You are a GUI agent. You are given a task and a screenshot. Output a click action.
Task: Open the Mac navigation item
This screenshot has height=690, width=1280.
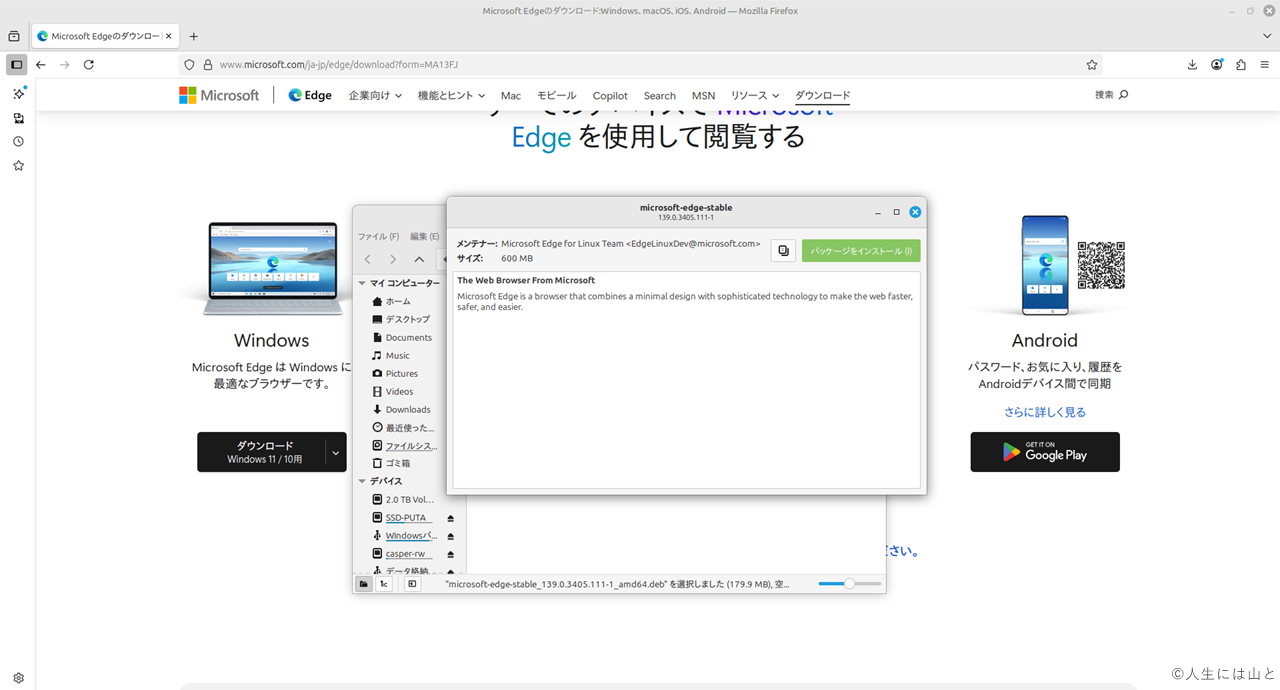coord(511,95)
